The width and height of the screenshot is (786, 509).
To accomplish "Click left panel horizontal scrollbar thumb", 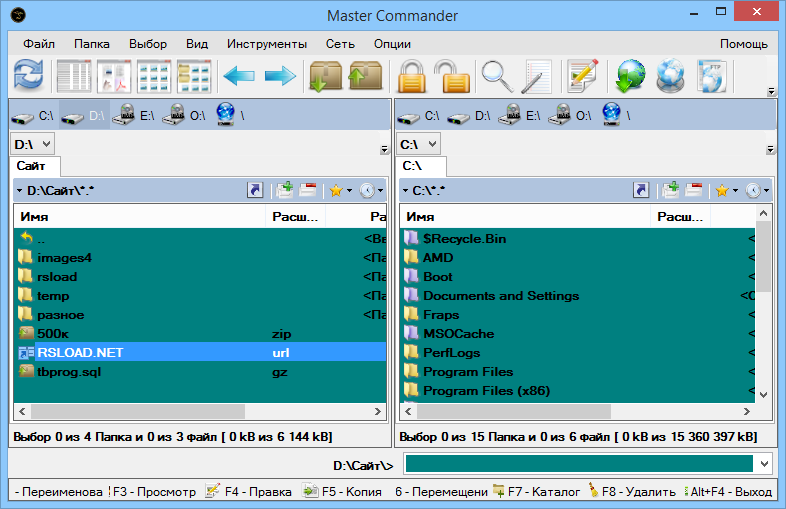I will point(138,412).
